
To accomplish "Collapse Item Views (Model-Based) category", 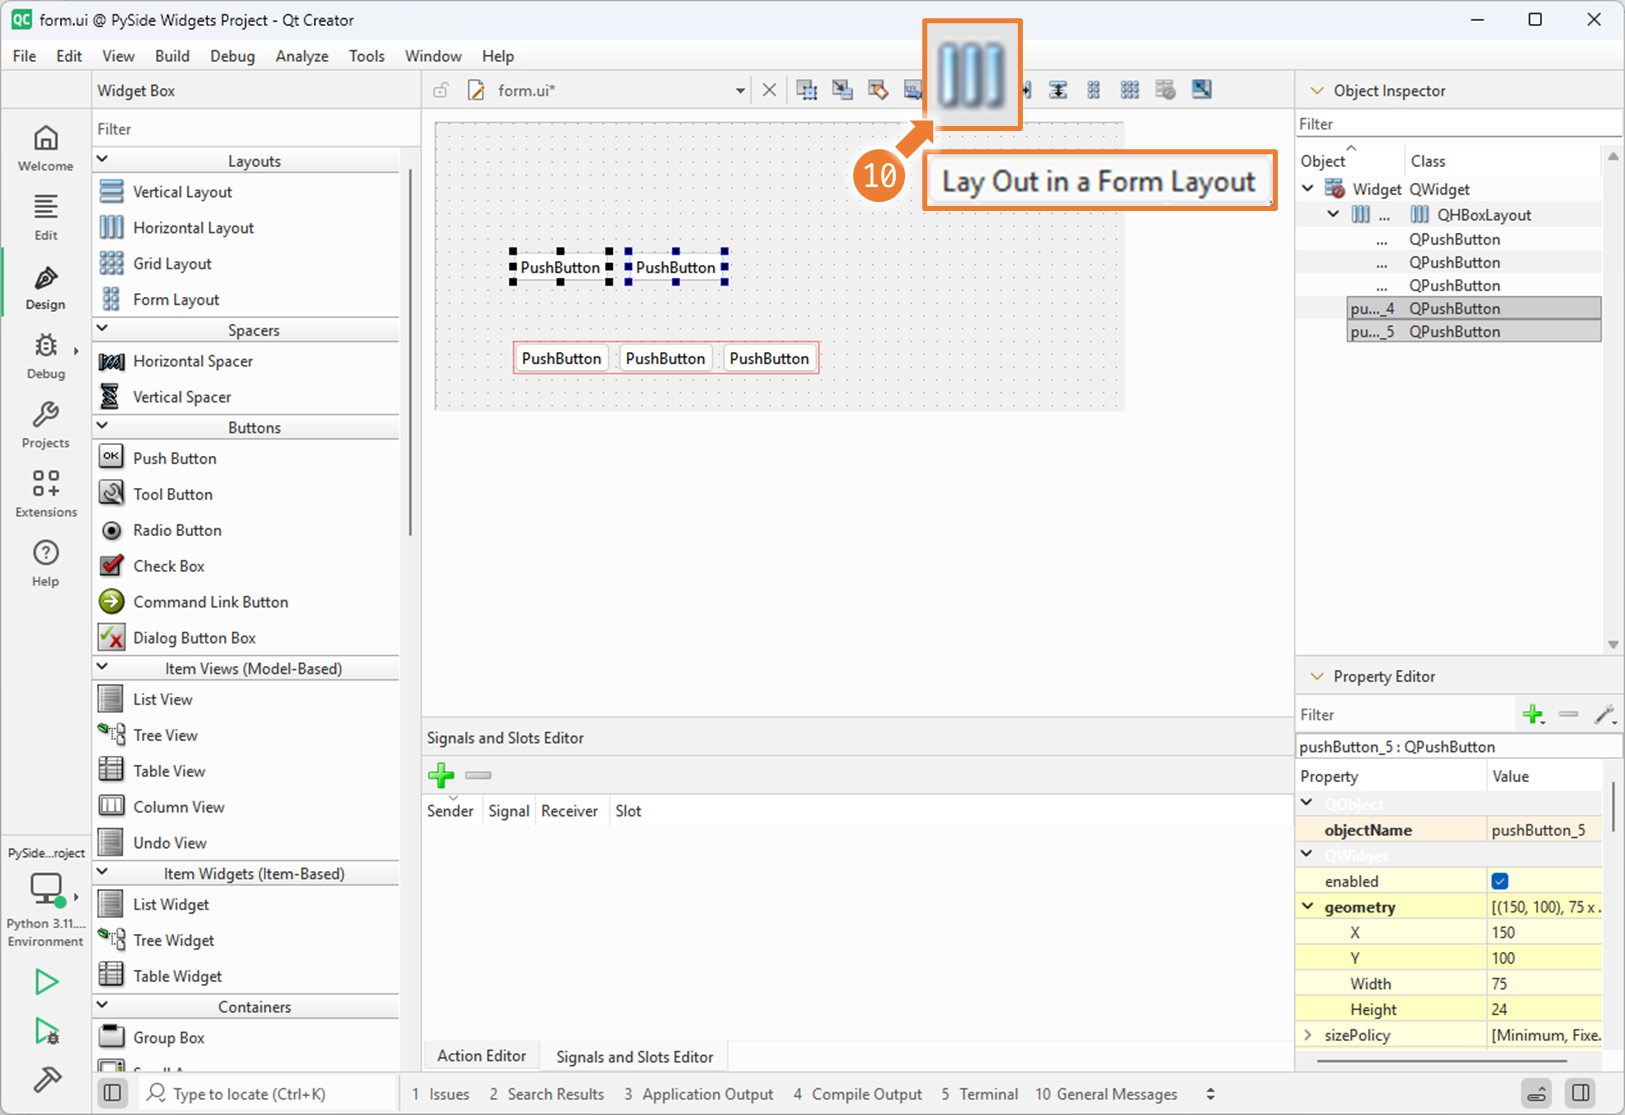I will click(103, 667).
